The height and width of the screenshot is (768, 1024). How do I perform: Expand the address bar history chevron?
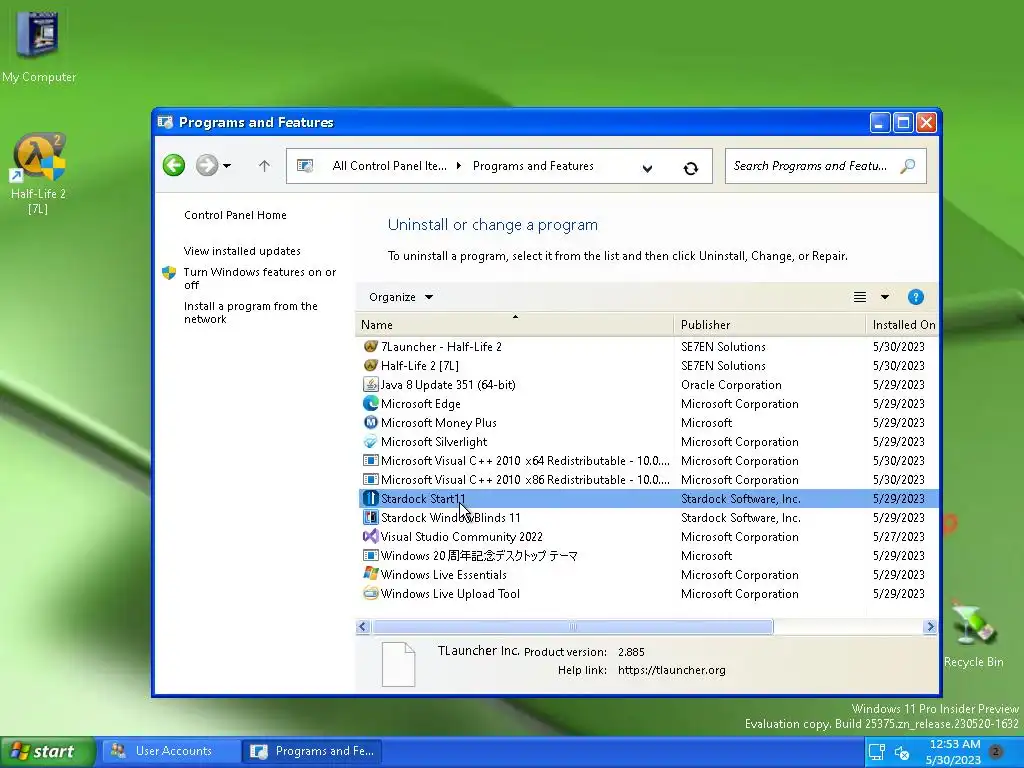(x=647, y=168)
